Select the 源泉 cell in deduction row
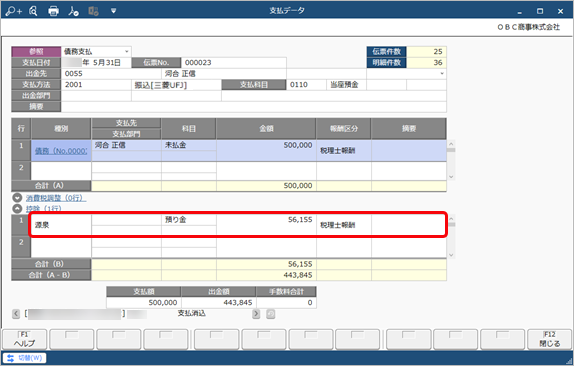The width and height of the screenshot is (574, 366). [61, 225]
